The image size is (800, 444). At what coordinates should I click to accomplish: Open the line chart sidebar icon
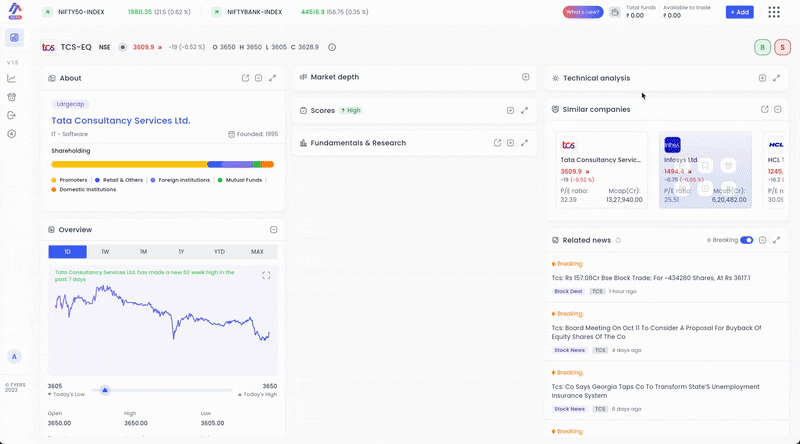point(12,79)
